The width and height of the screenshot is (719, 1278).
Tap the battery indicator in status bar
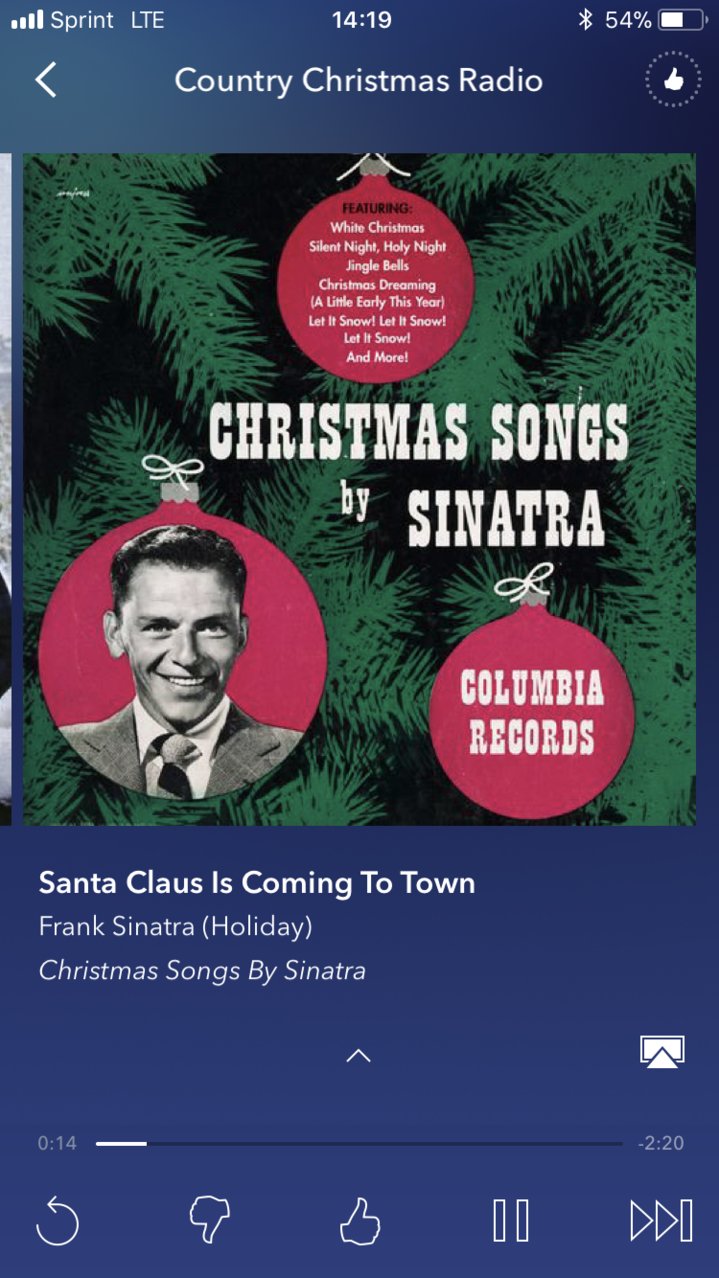tap(683, 20)
